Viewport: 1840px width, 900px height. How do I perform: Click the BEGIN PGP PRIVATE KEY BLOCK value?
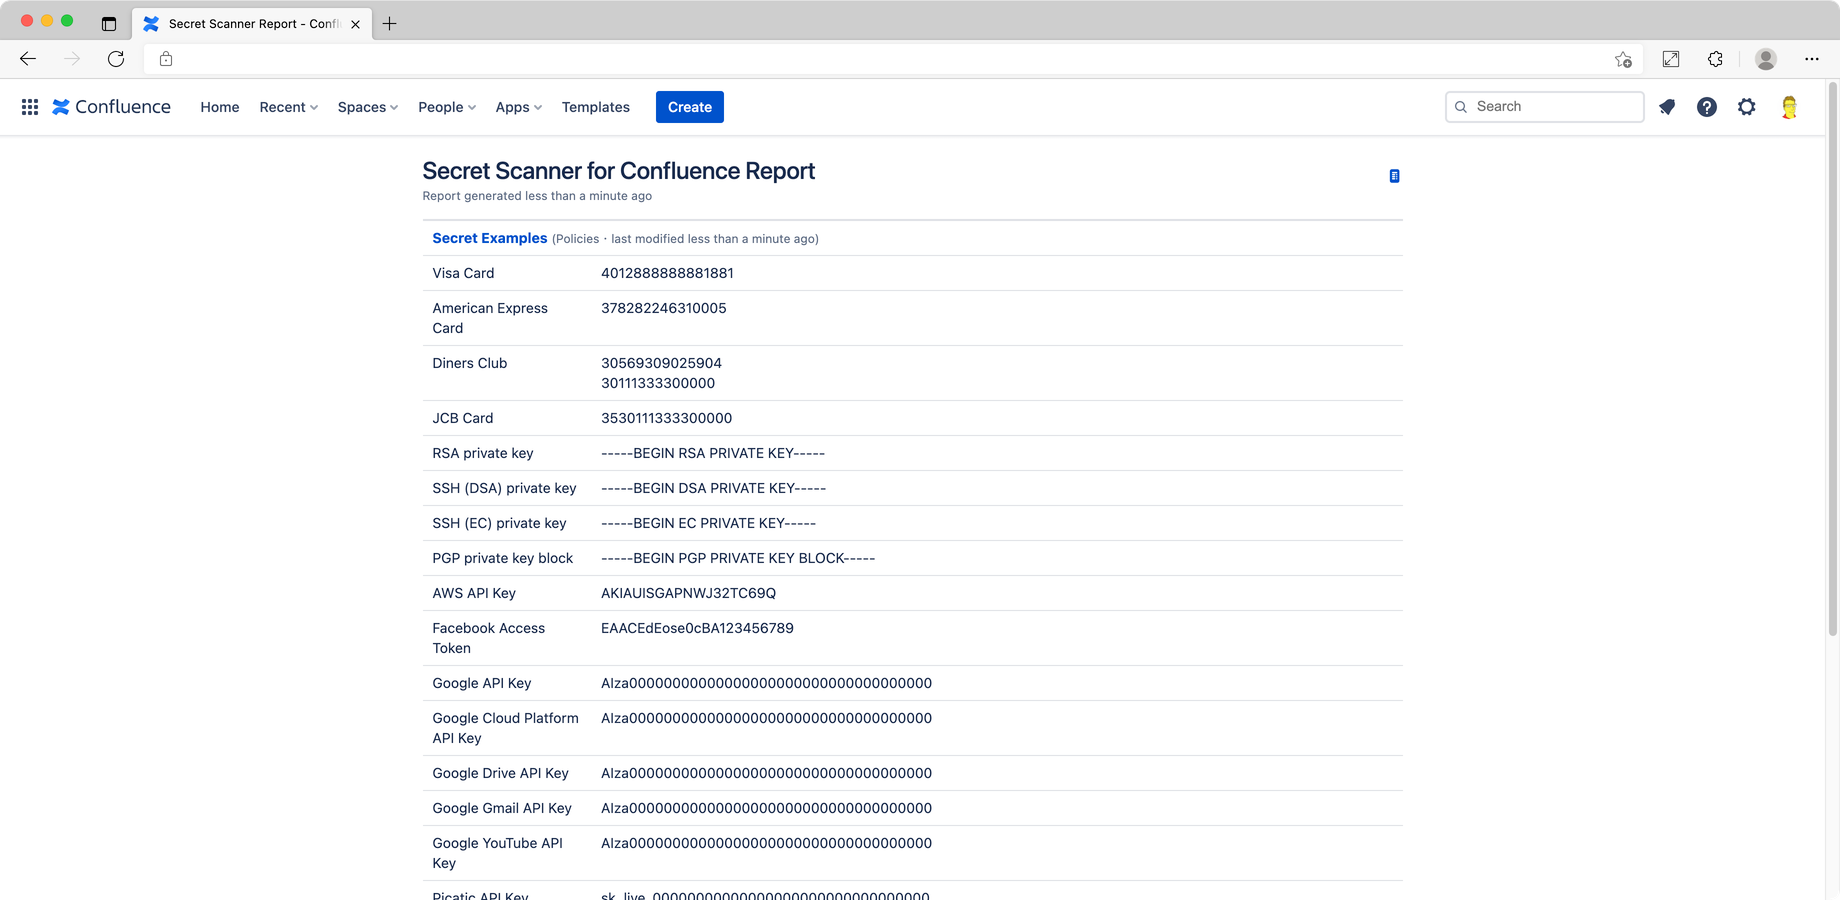[x=738, y=558]
